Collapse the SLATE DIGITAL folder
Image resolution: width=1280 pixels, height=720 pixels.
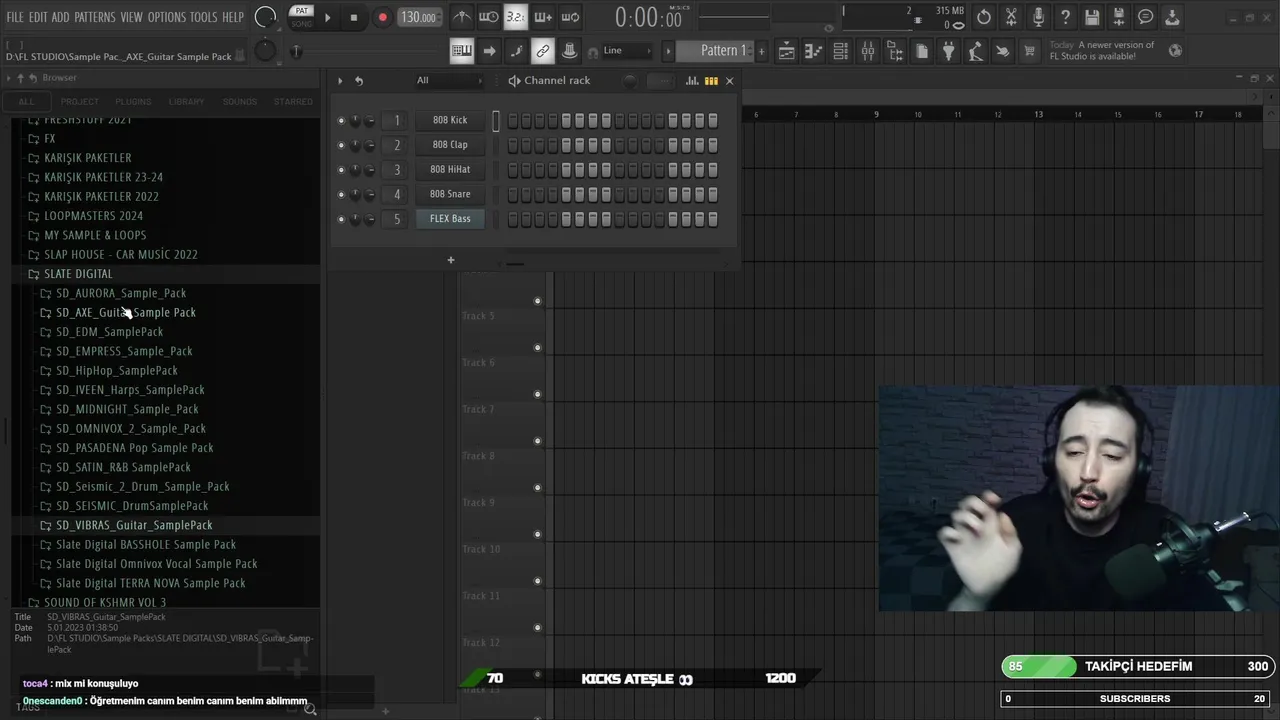coord(78,274)
